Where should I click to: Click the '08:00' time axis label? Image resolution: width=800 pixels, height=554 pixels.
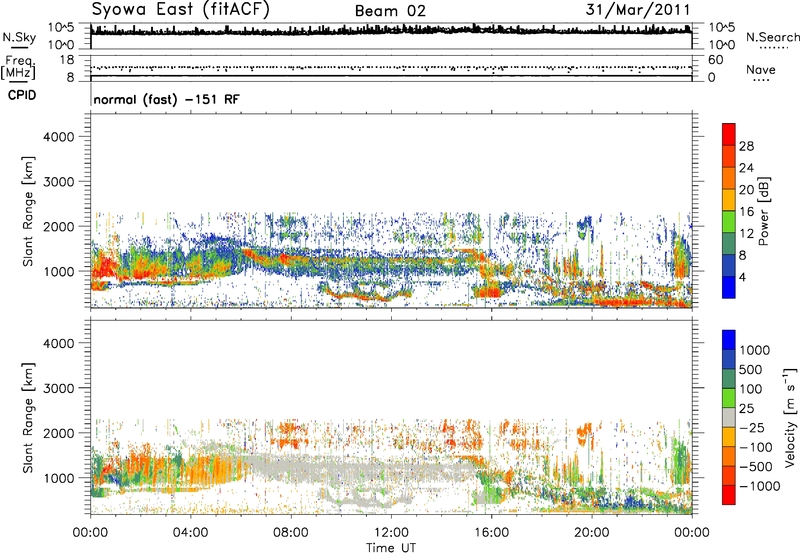(291, 533)
